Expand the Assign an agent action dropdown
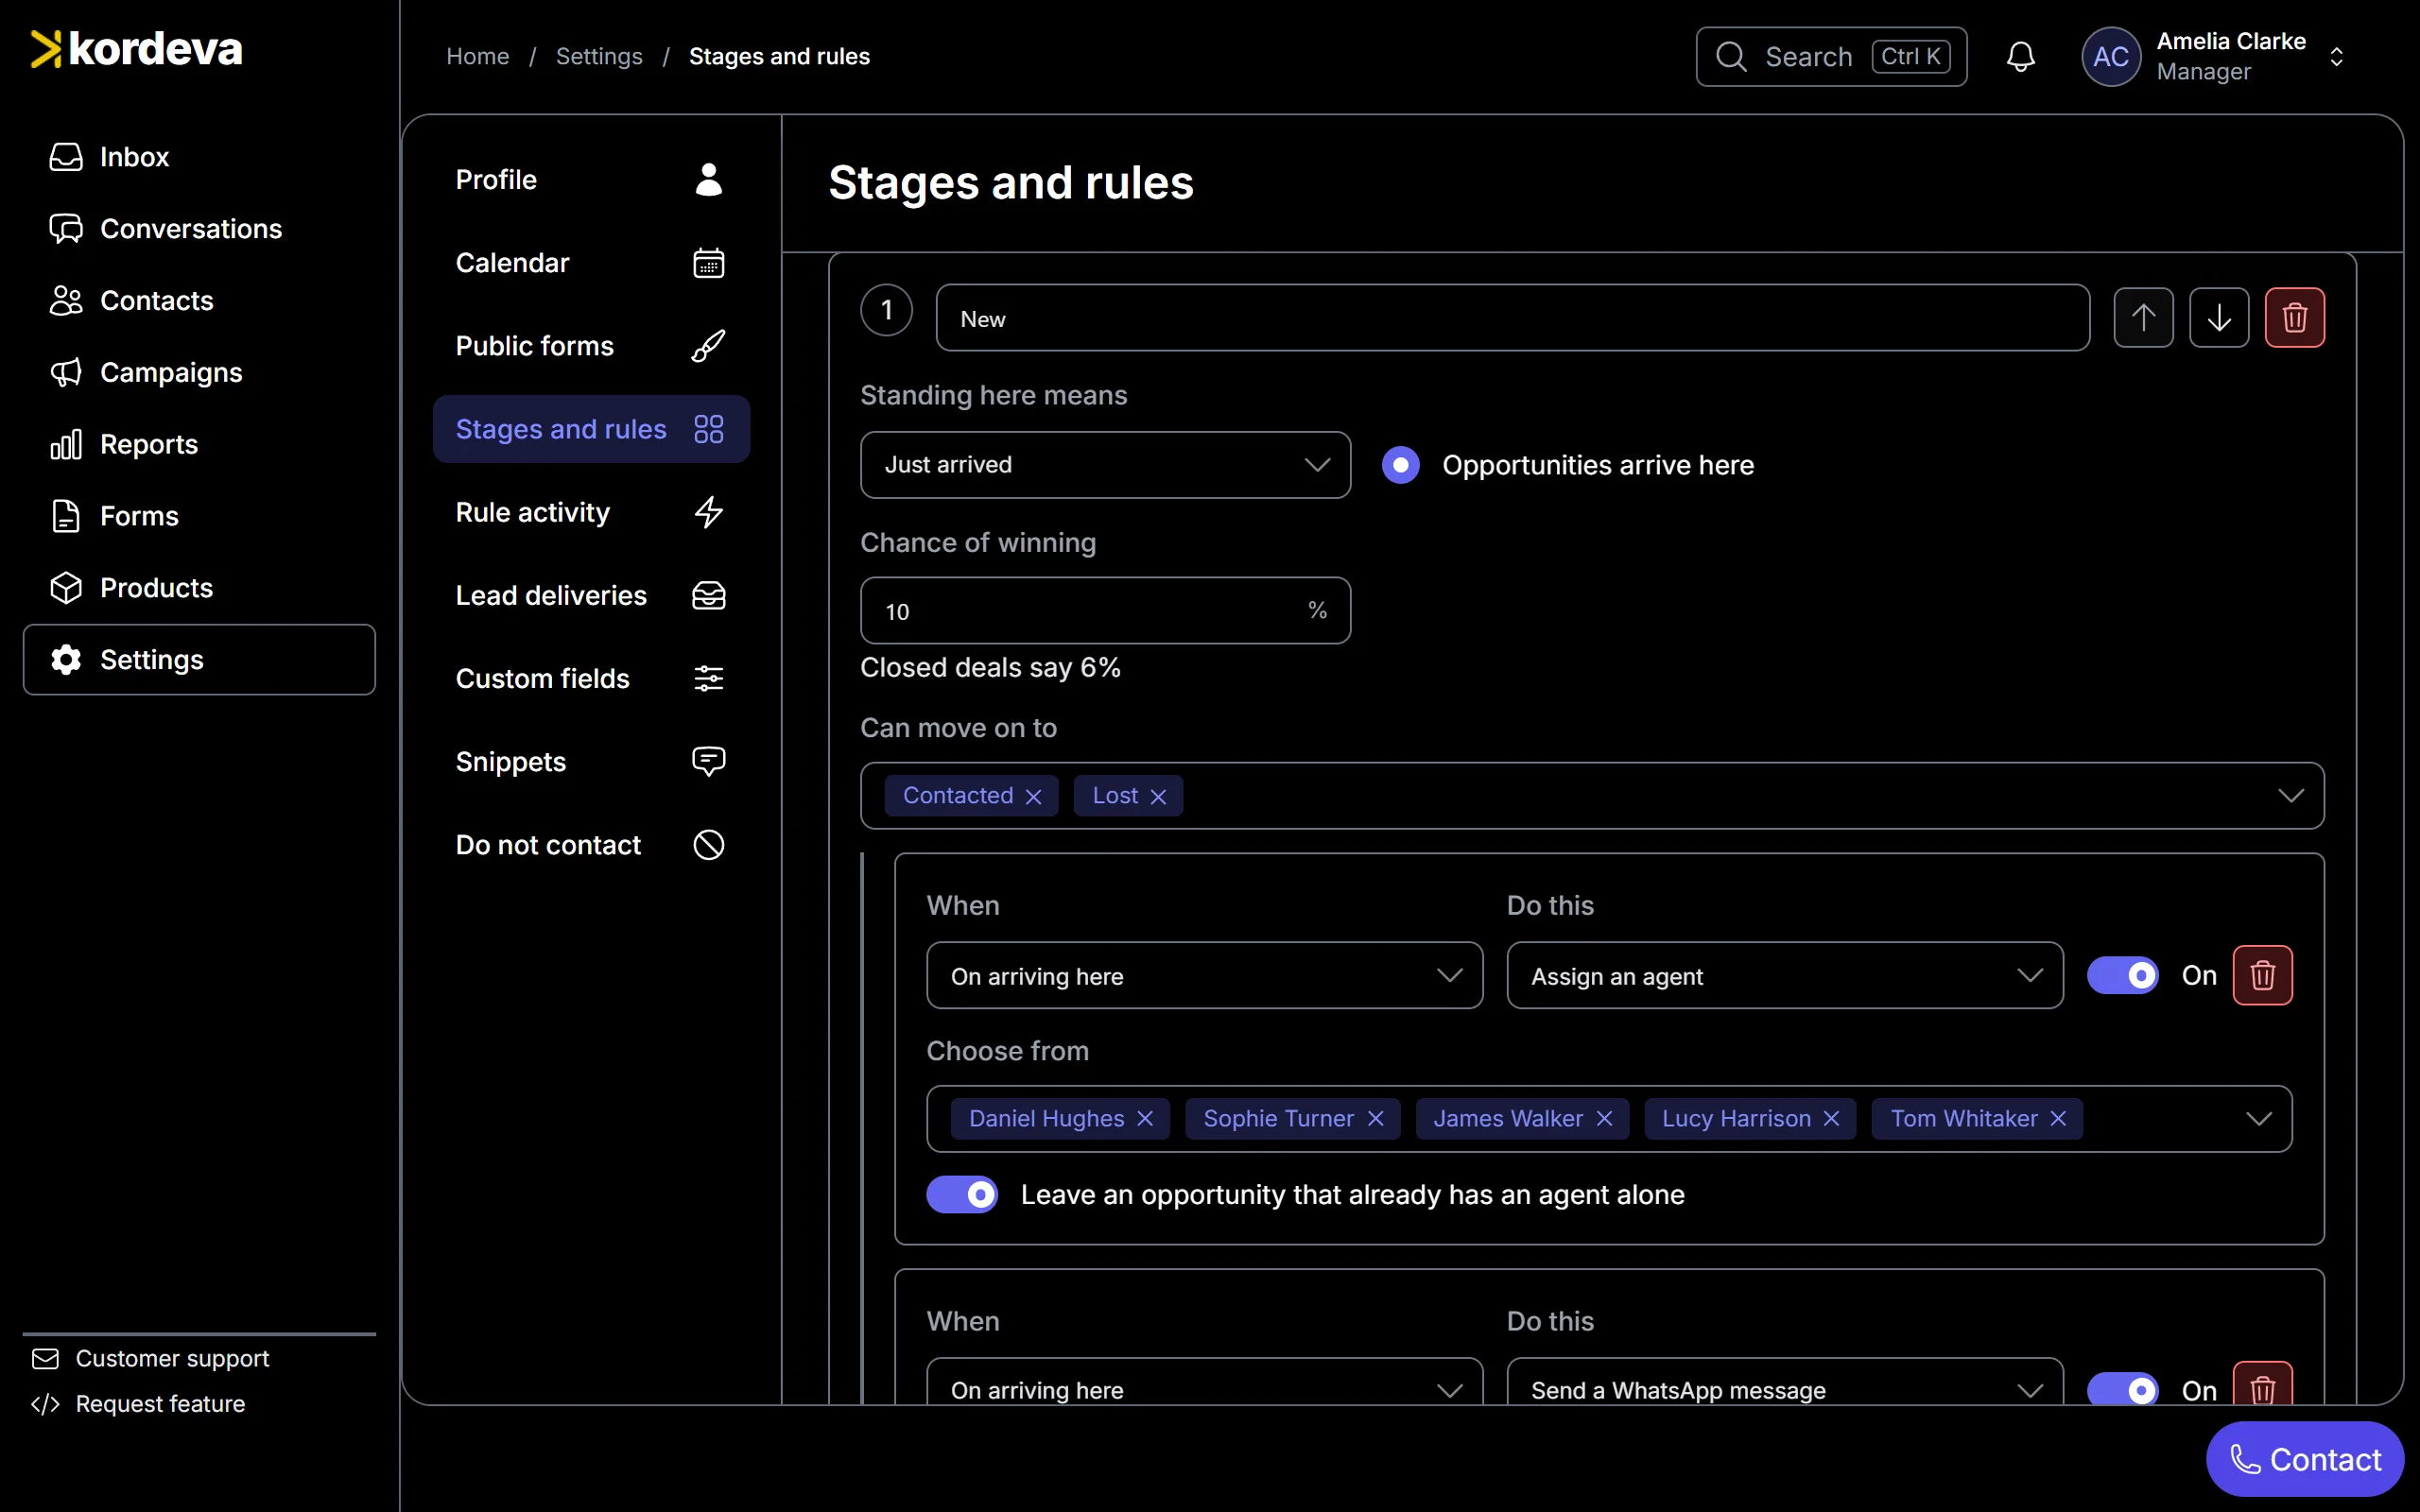2420x1512 pixels. [x=1784, y=975]
